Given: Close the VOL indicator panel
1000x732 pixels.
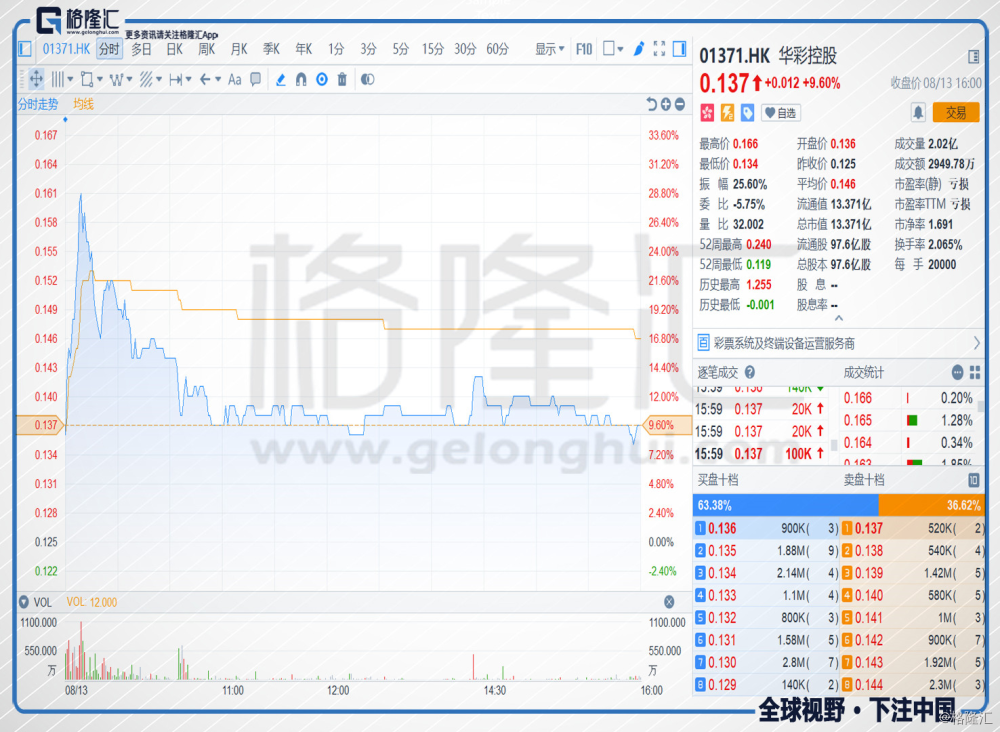Looking at the screenshot, I should point(669,601).
